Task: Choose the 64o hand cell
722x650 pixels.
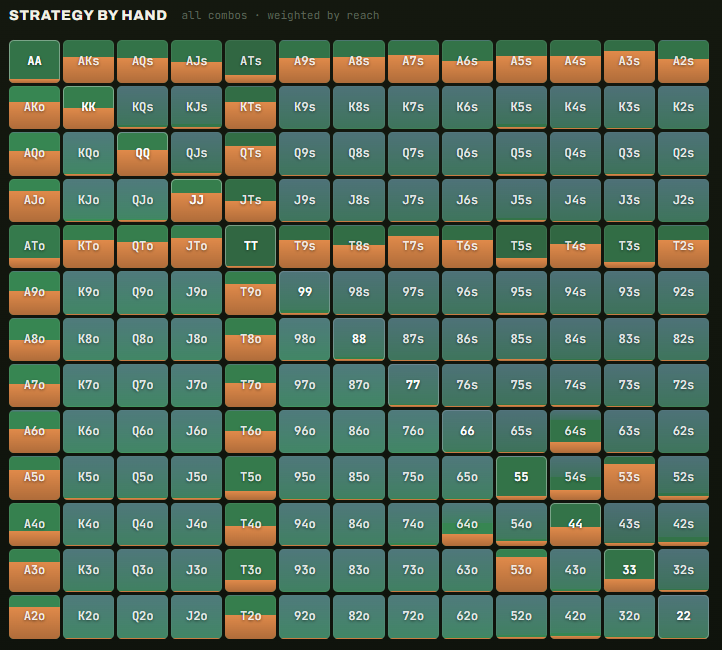Action: click(x=467, y=524)
